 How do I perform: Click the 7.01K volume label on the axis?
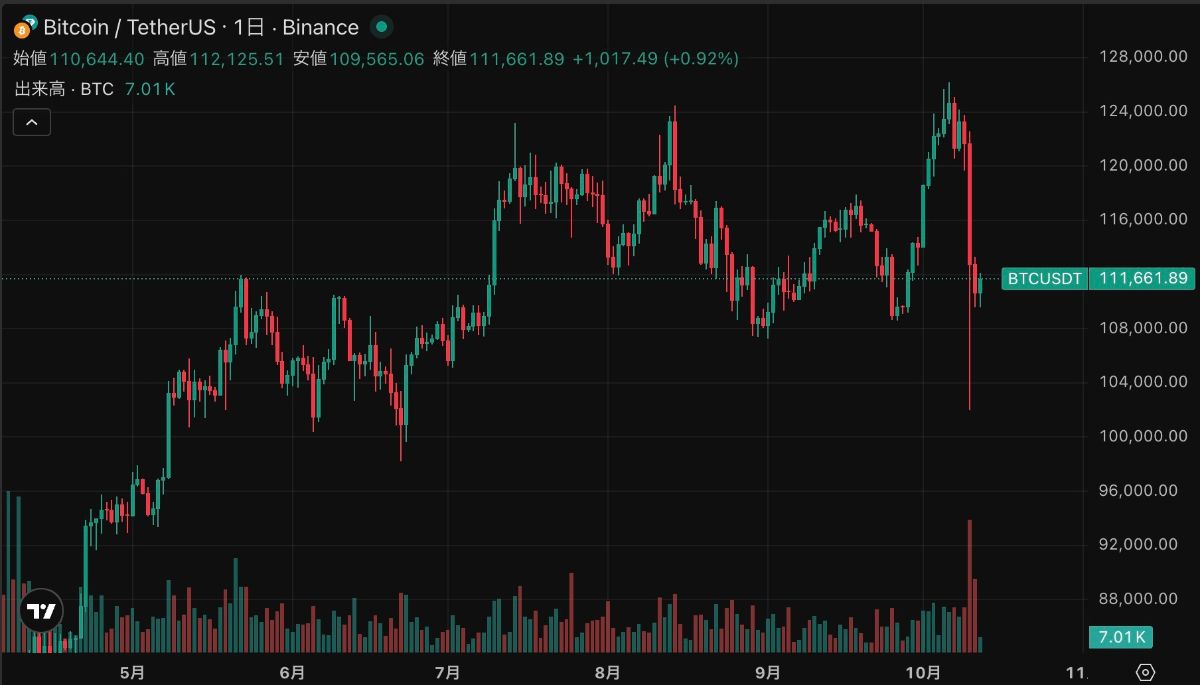(1121, 636)
